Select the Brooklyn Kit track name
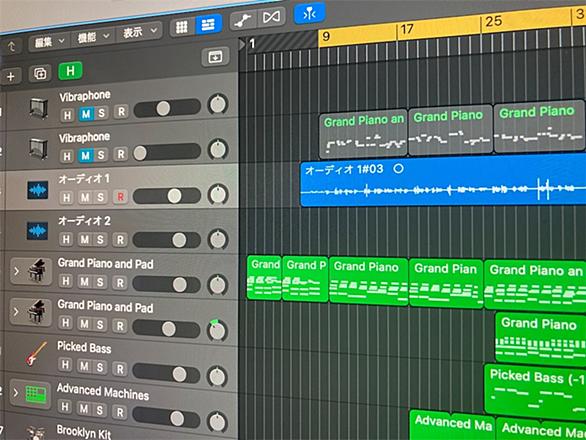 (x=84, y=432)
